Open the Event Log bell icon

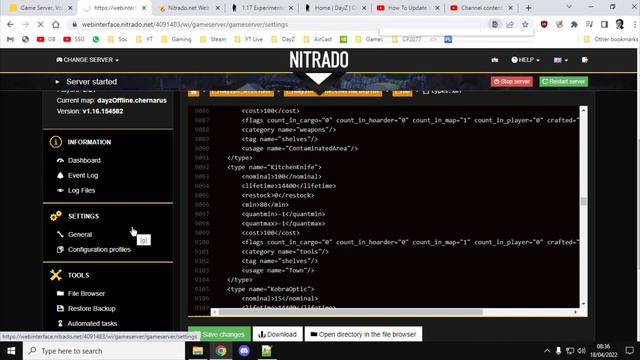click(x=60, y=176)
